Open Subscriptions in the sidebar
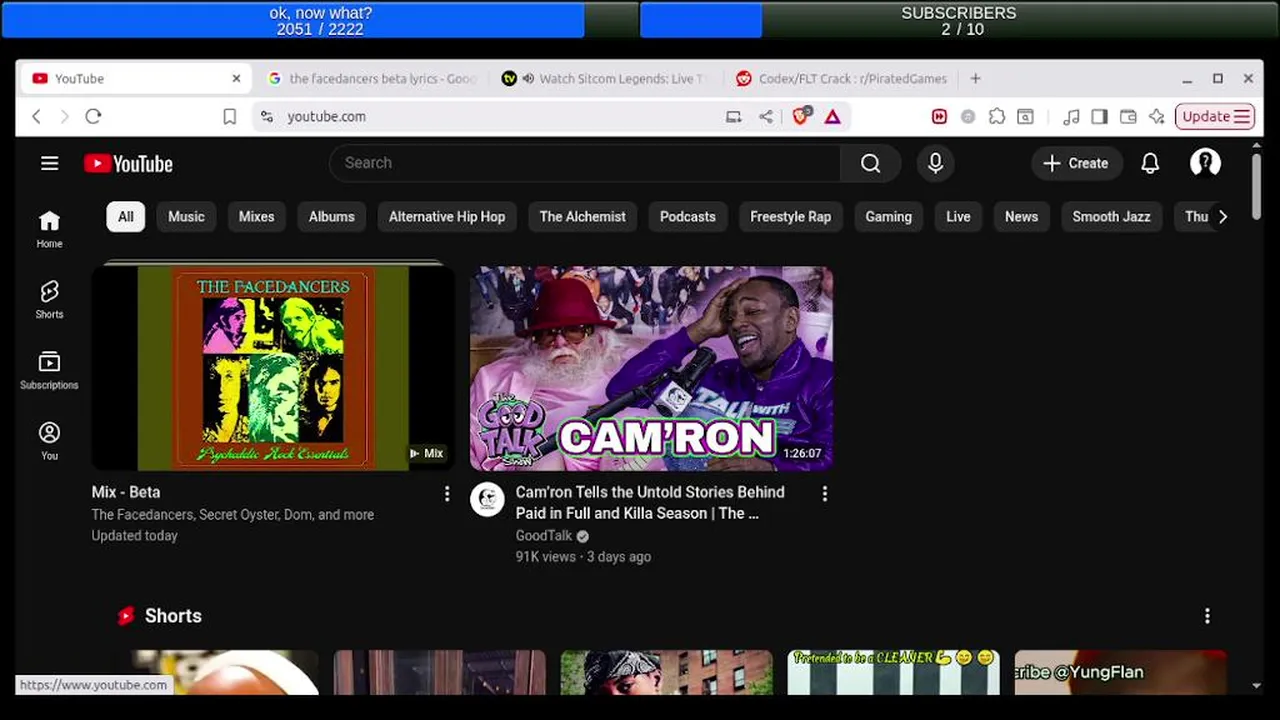 [x=49, y=370]
